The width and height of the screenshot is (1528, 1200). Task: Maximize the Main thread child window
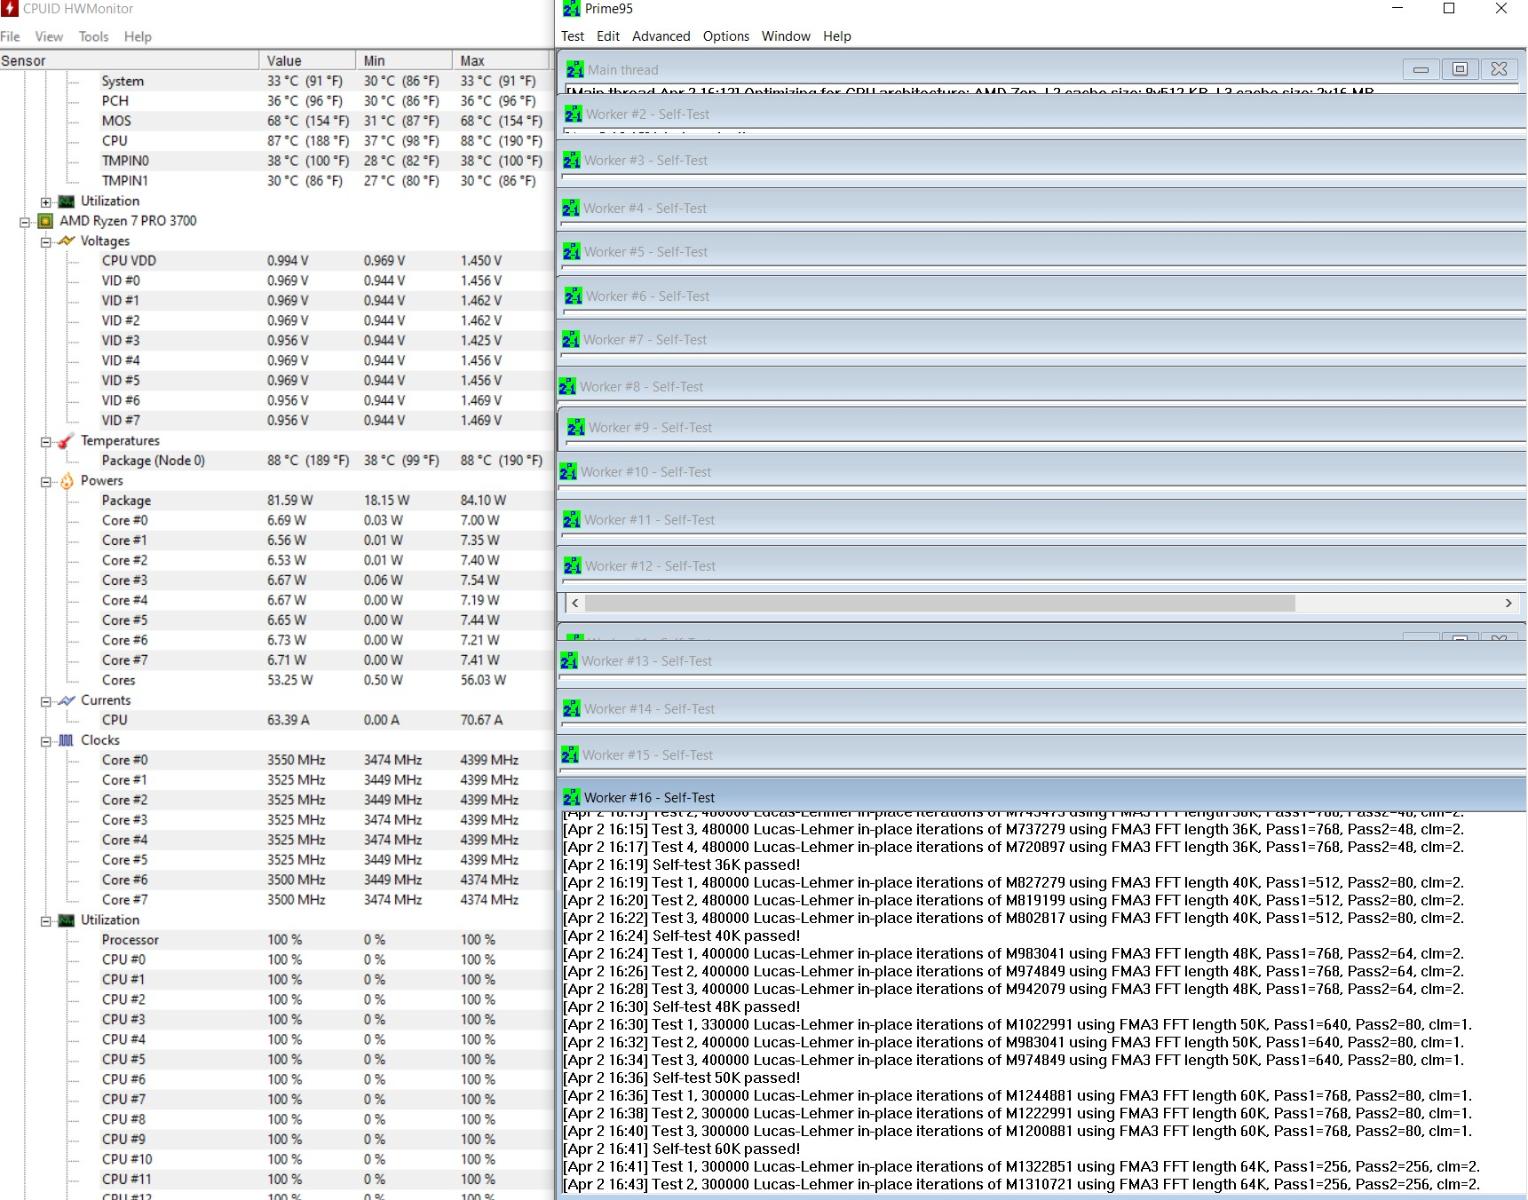point(1460,70)
